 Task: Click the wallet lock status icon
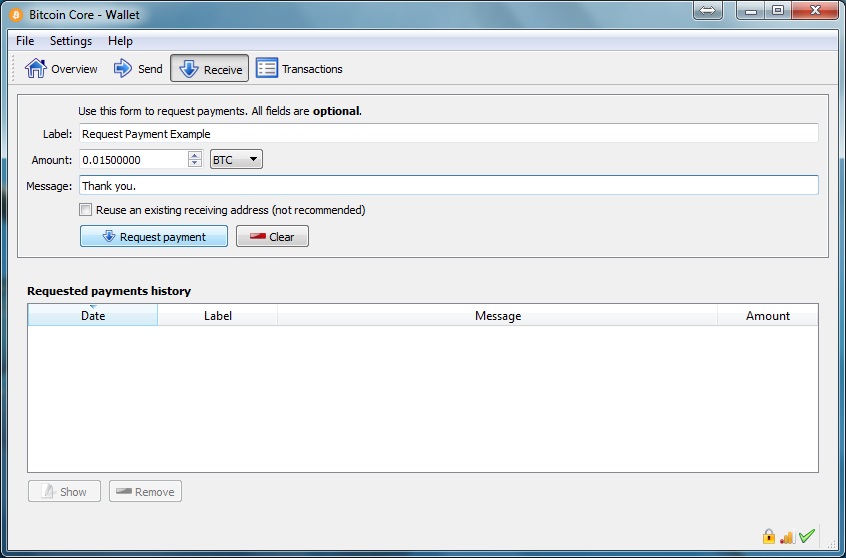pos(768,536)
